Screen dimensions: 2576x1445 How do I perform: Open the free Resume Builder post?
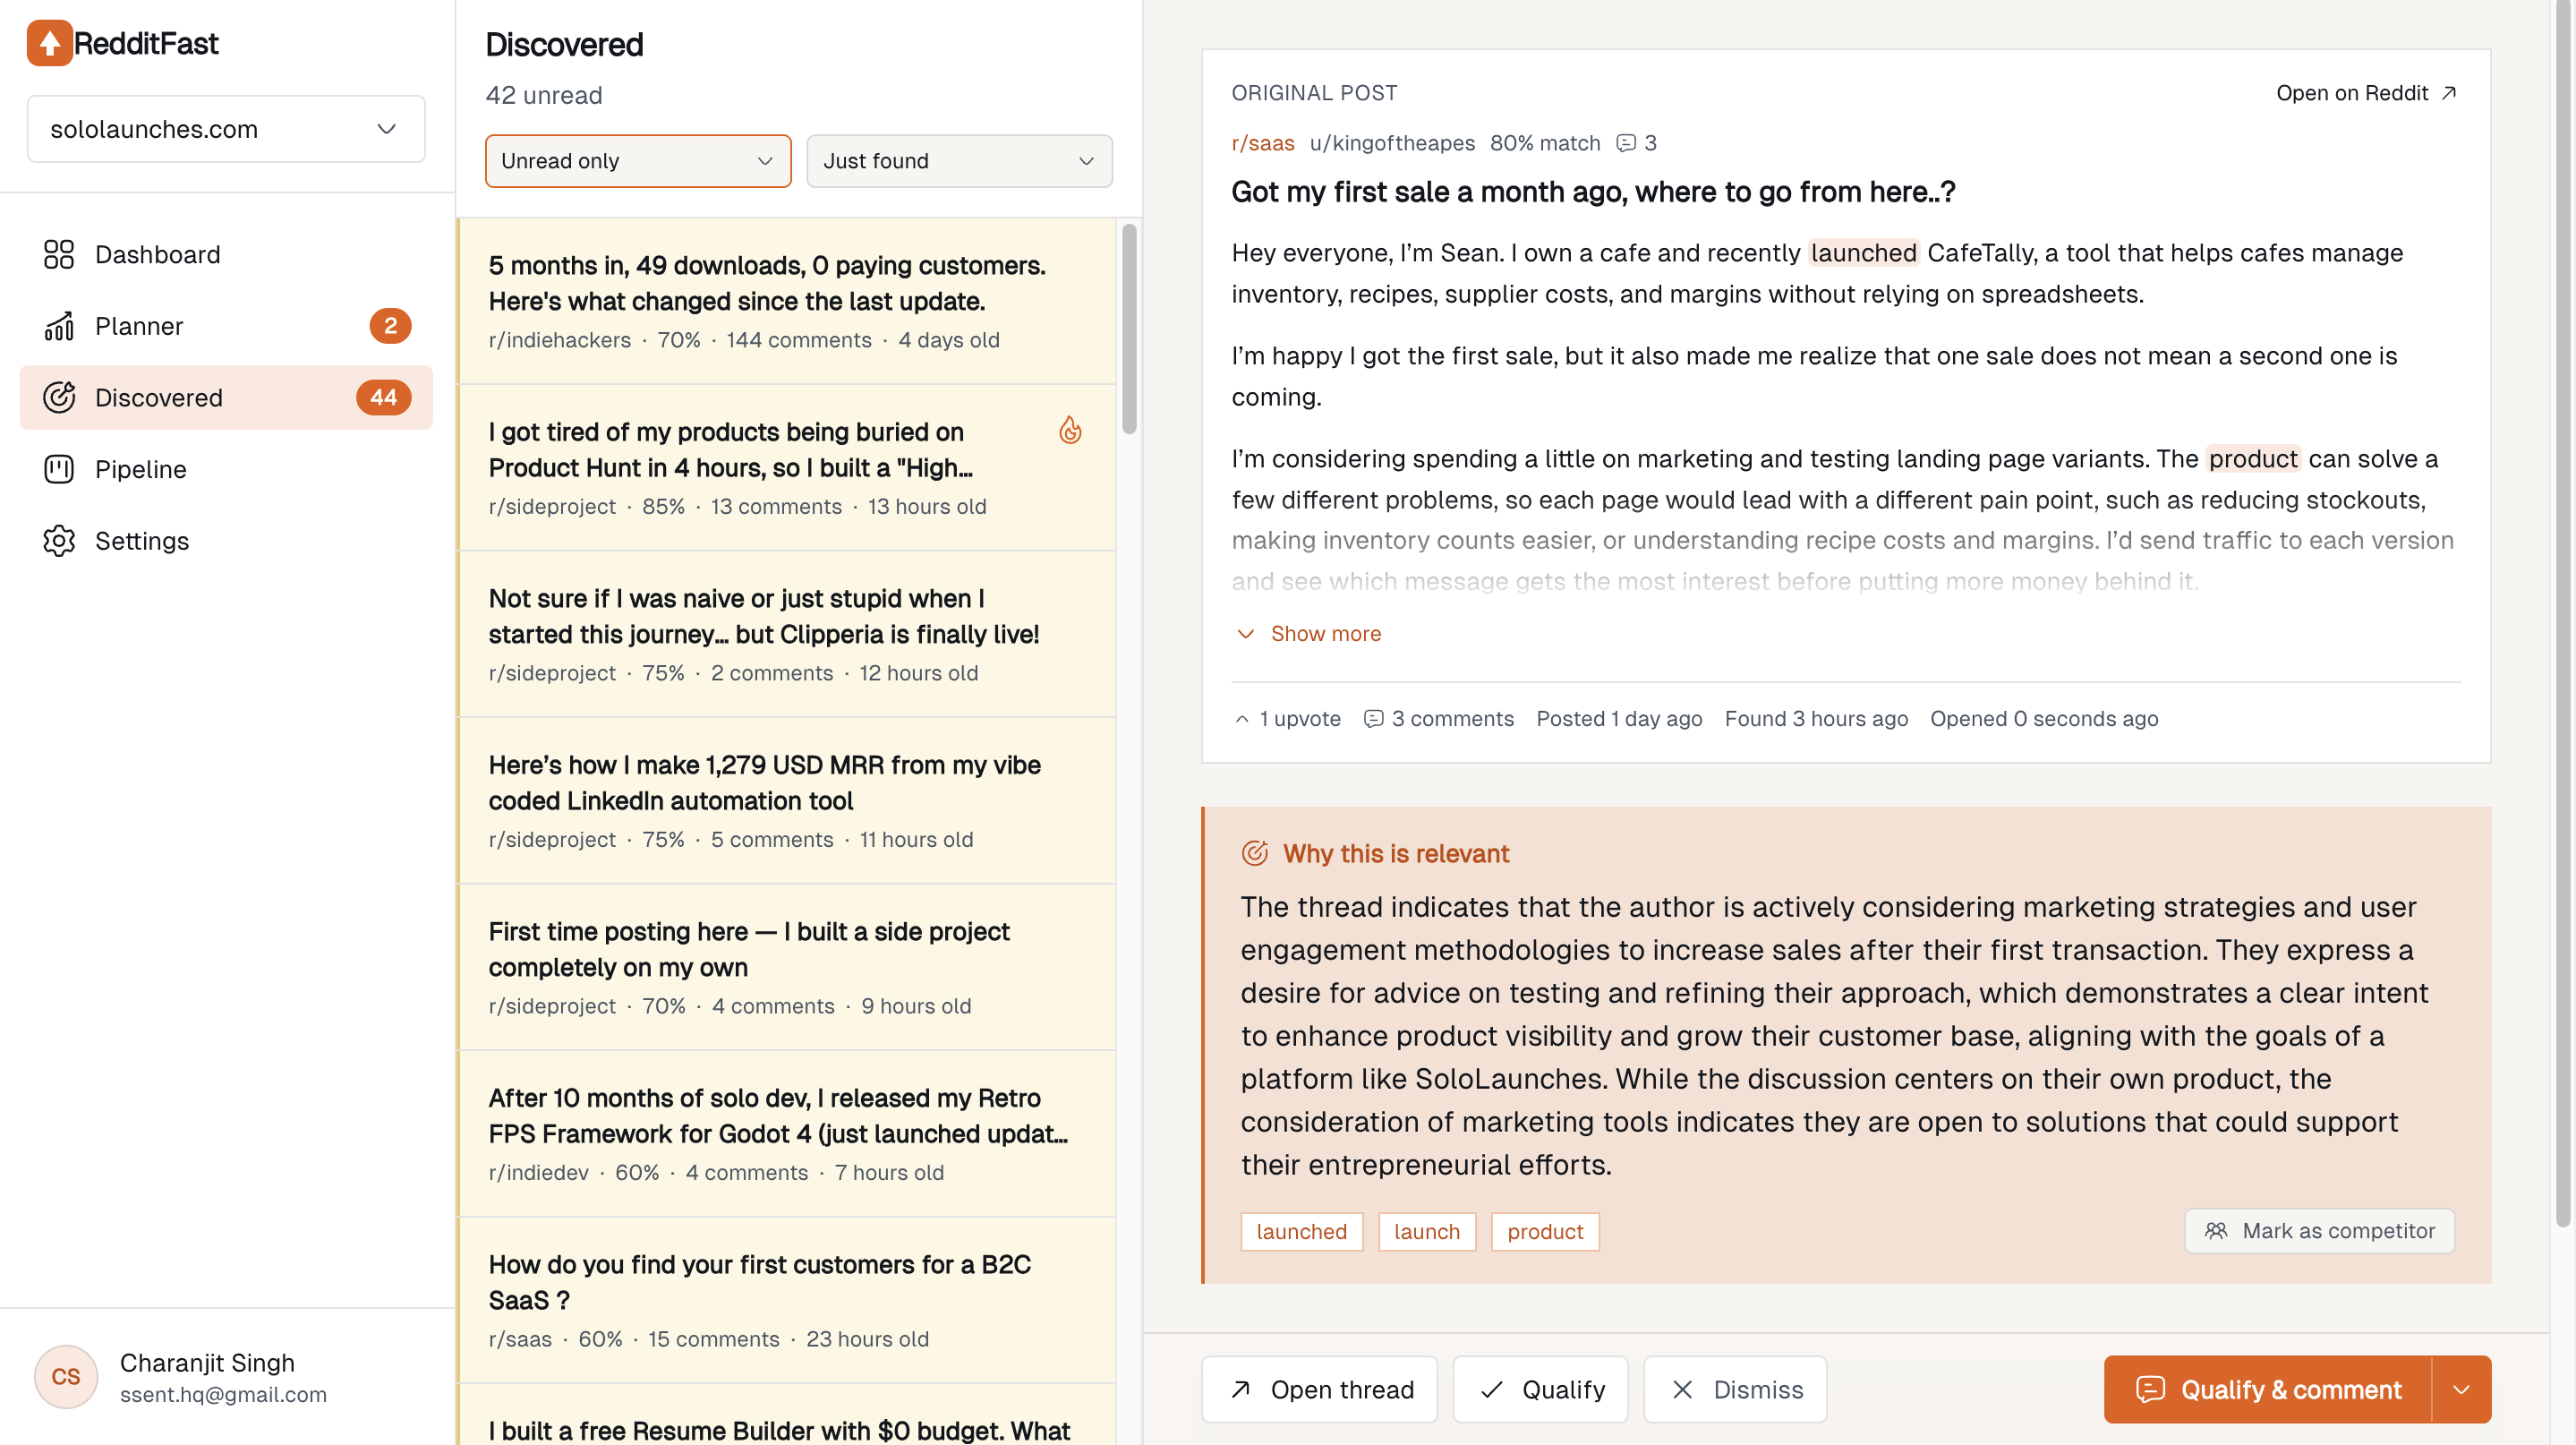(787, 1415)
